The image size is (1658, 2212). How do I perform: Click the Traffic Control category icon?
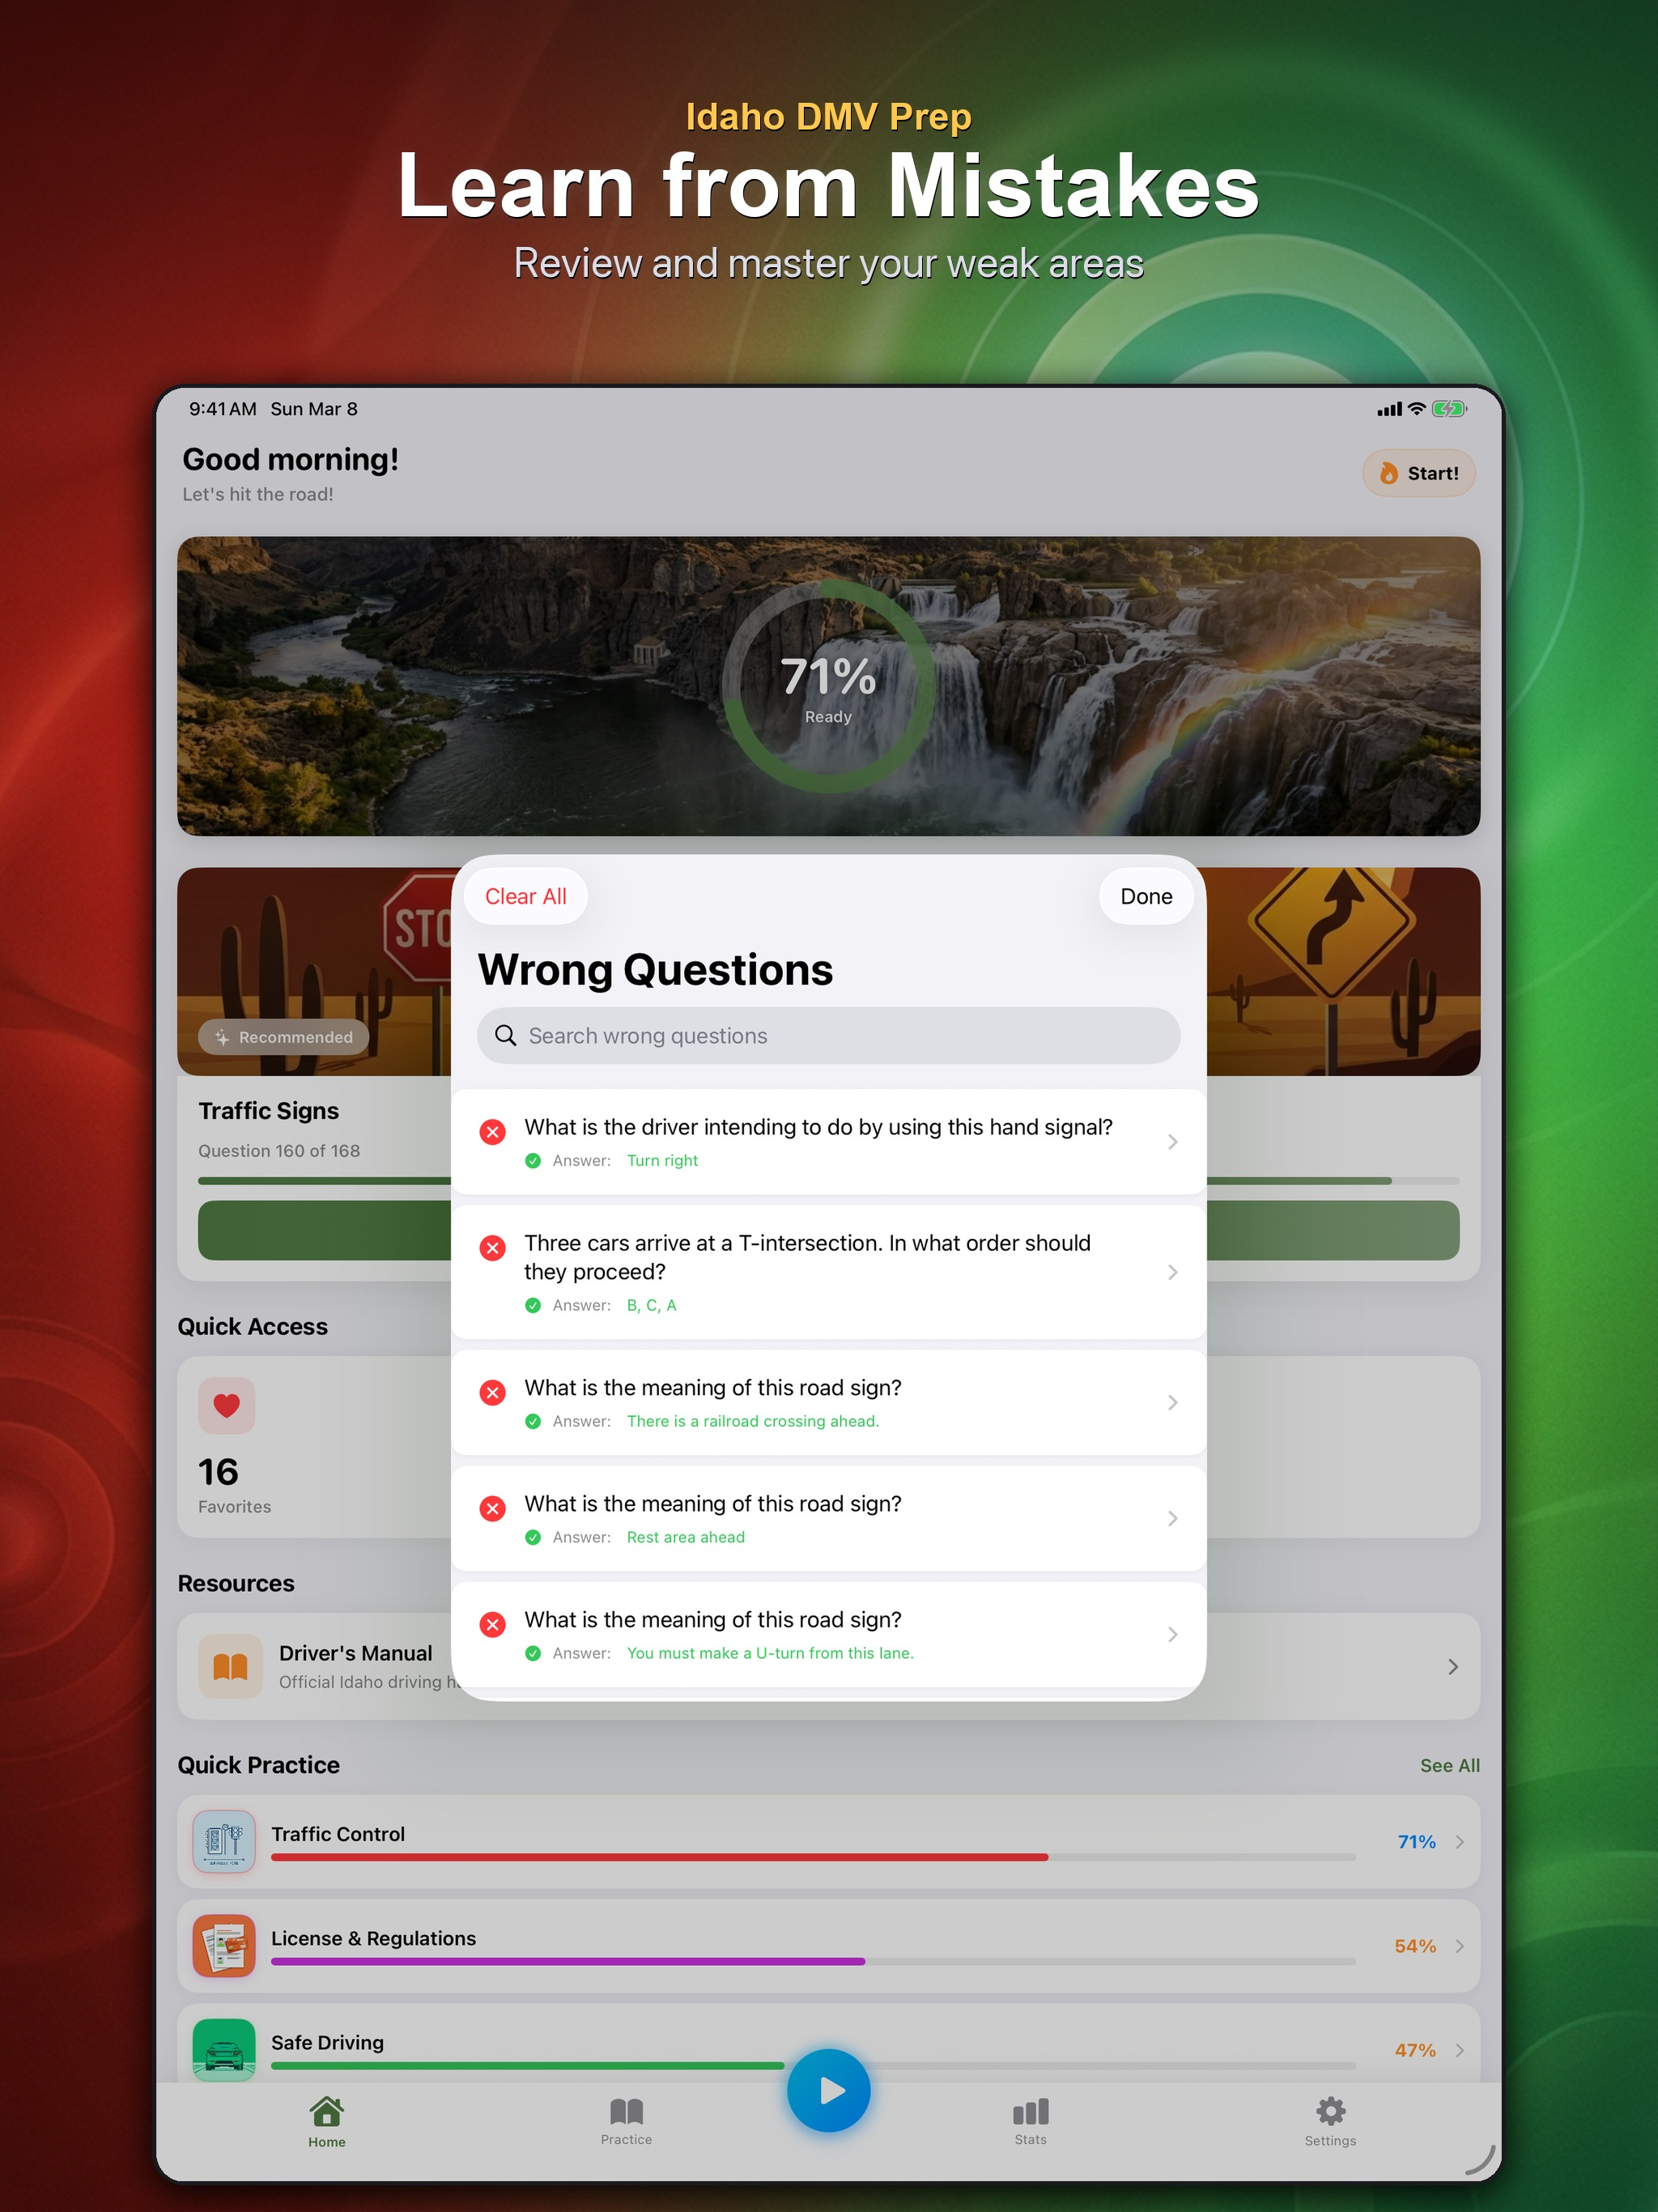pyautogui.click(x=224, y=1841)
